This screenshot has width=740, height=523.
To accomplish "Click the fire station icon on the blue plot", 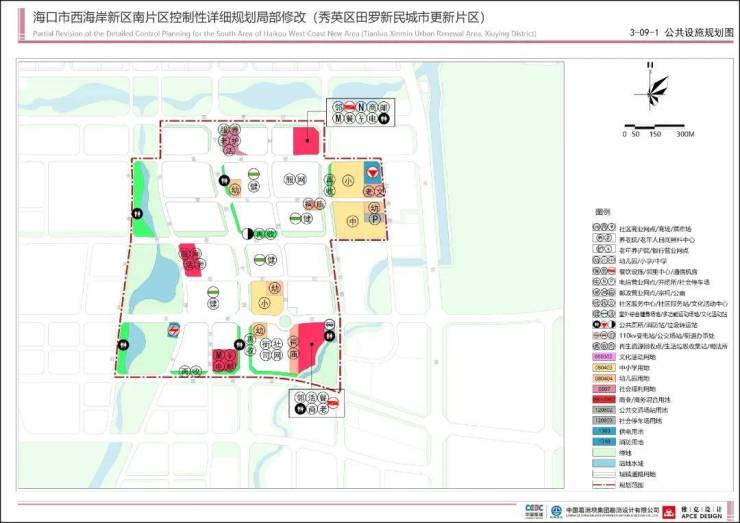I will tap(372, 171).
